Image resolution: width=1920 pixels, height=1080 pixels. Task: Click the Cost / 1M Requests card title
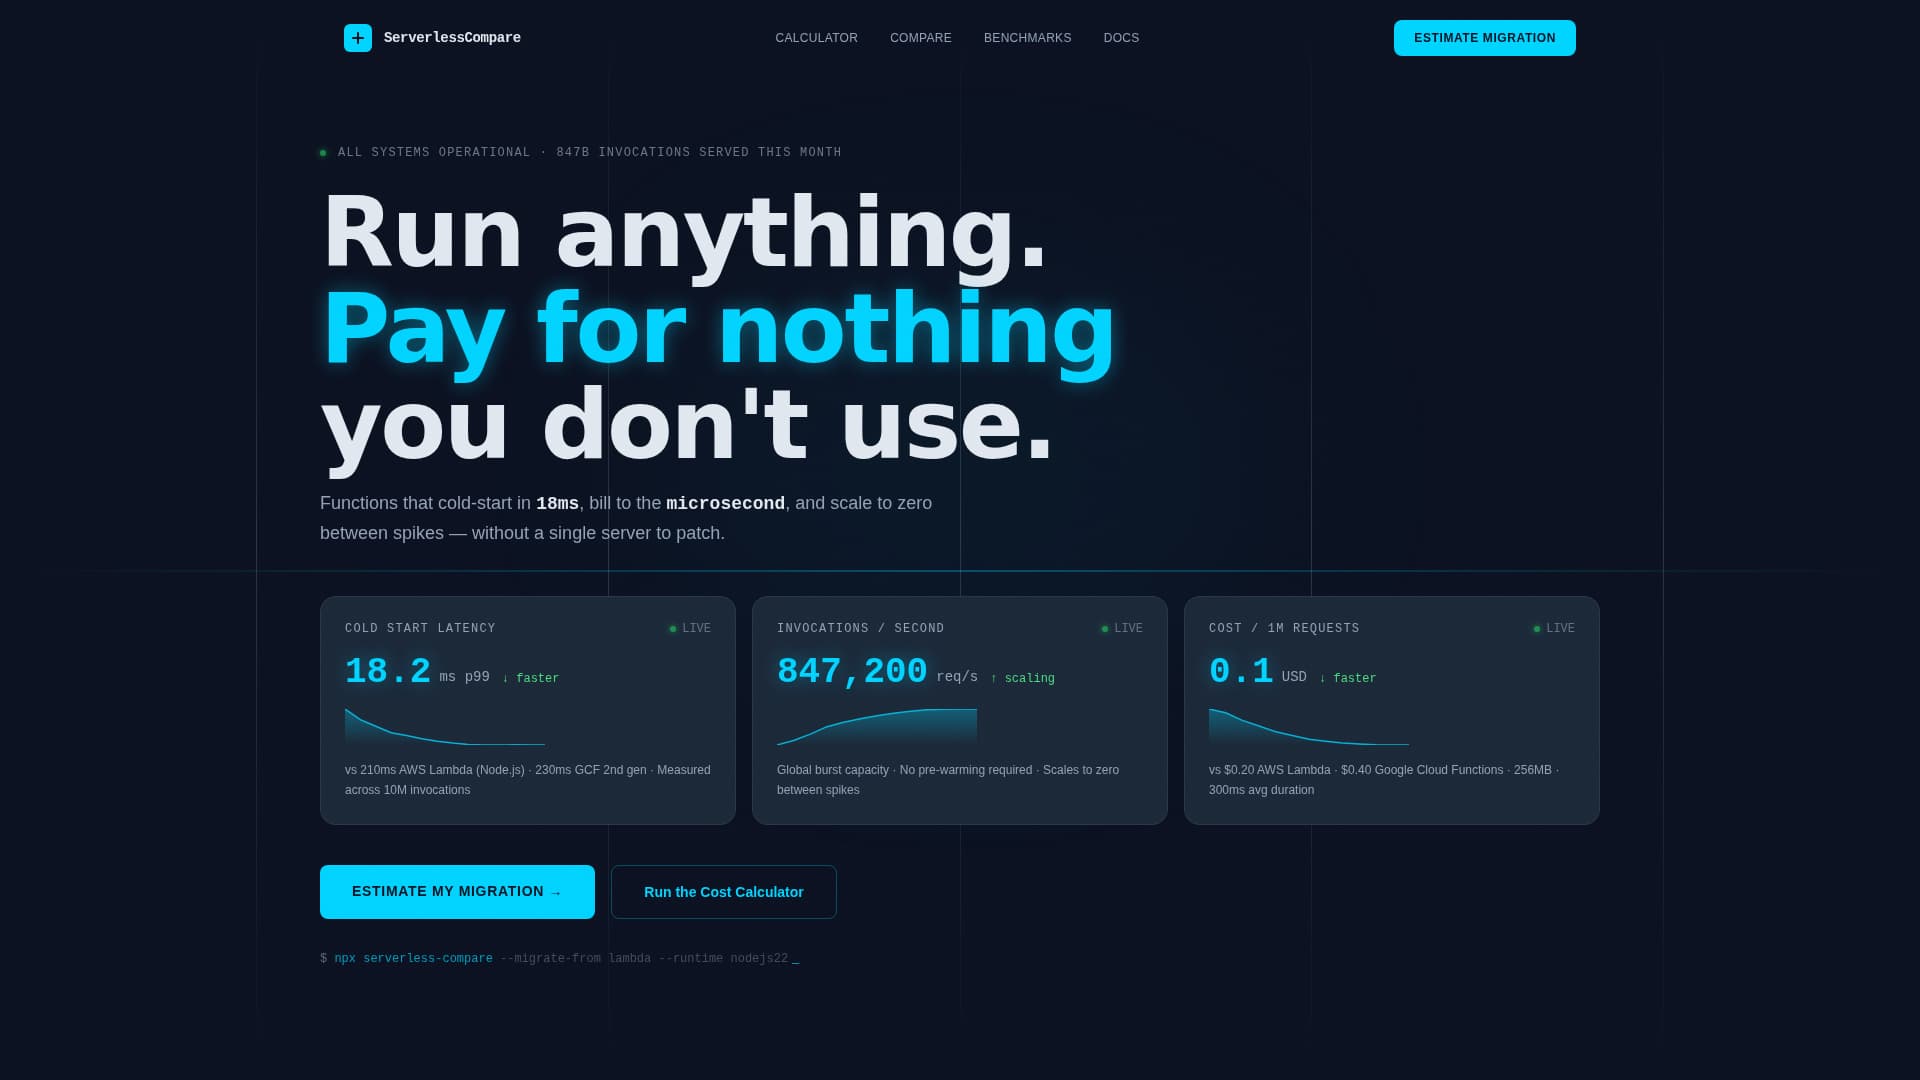(x=1284, y=628)
